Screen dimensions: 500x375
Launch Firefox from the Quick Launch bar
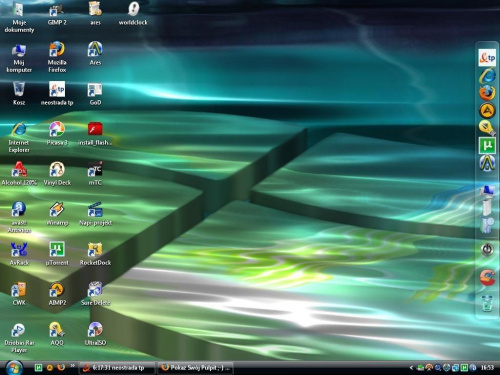click(61, 368)
